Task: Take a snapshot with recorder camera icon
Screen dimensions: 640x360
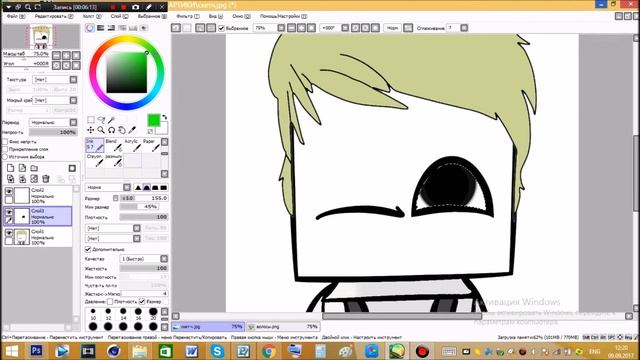Action: (x=136, y=7)
